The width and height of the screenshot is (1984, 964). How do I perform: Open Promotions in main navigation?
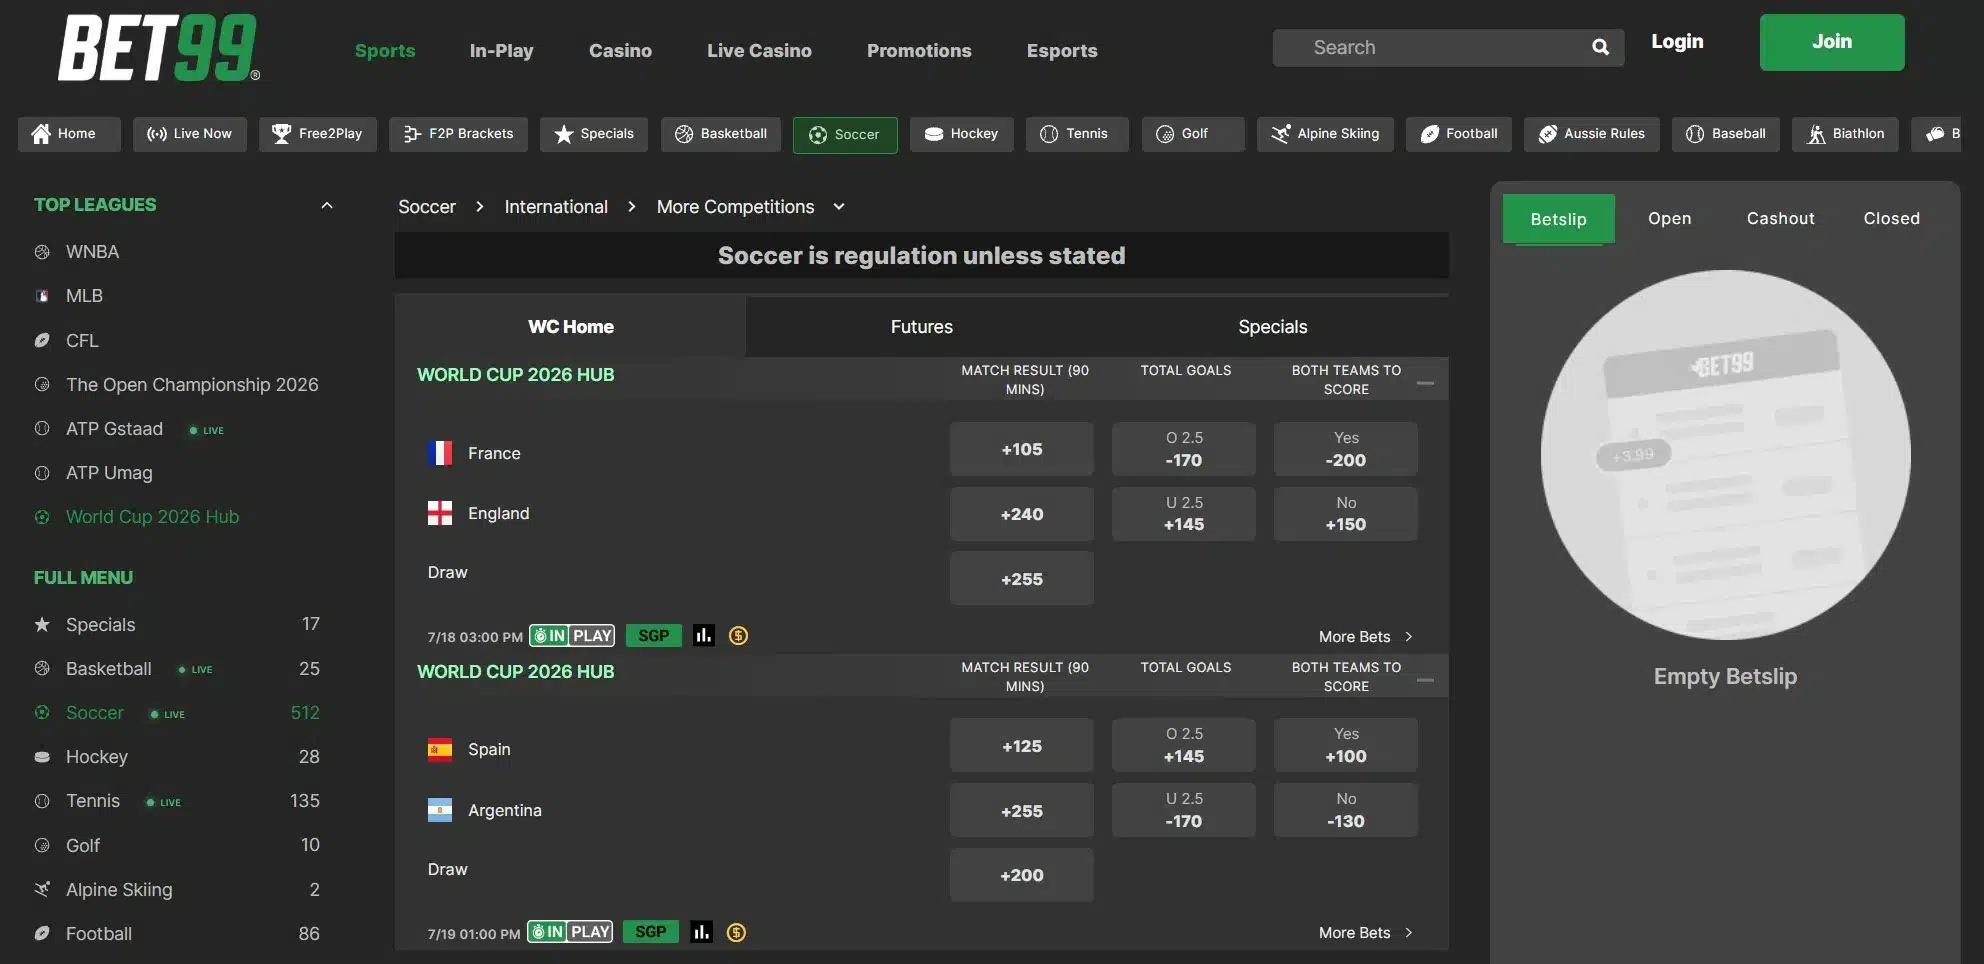click(x=919, y=51)
